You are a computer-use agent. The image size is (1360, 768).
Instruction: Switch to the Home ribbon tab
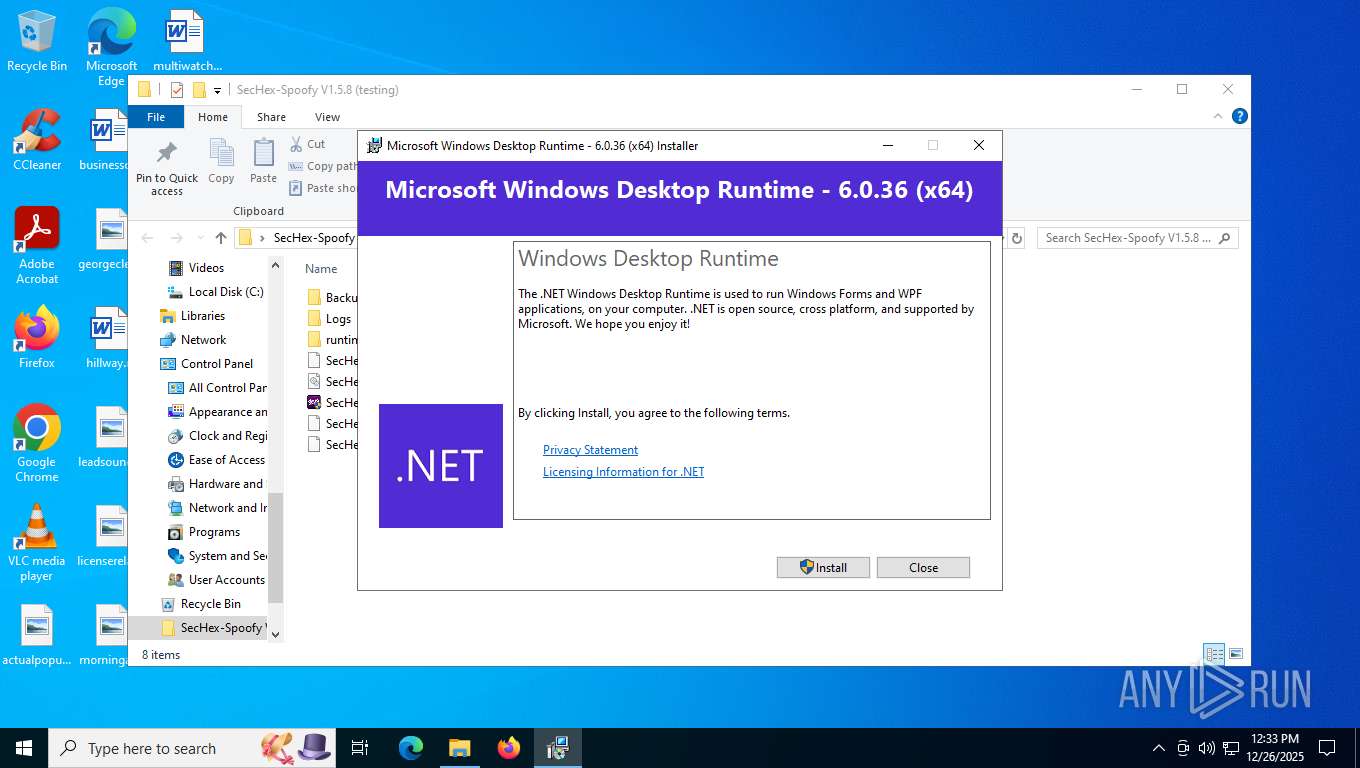pyautogui.click(x=213, y=117)
